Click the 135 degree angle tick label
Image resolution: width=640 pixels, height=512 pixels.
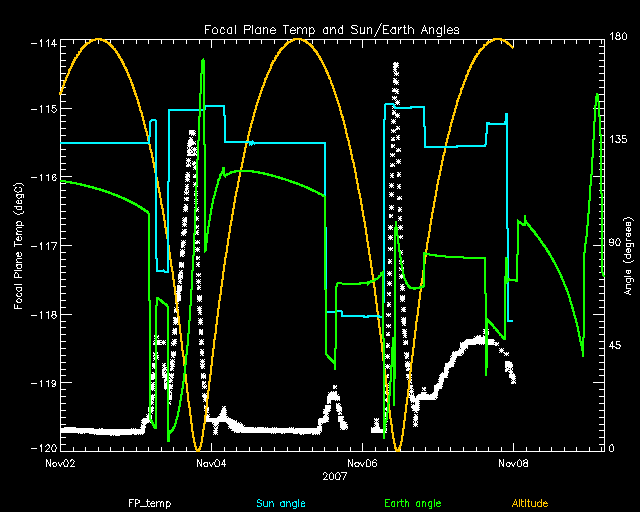tap(617, 141)
